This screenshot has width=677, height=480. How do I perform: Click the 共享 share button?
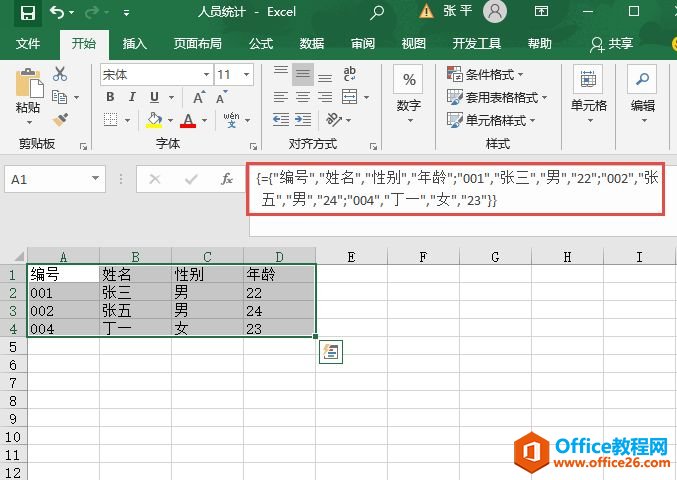[x=612, y=44]
